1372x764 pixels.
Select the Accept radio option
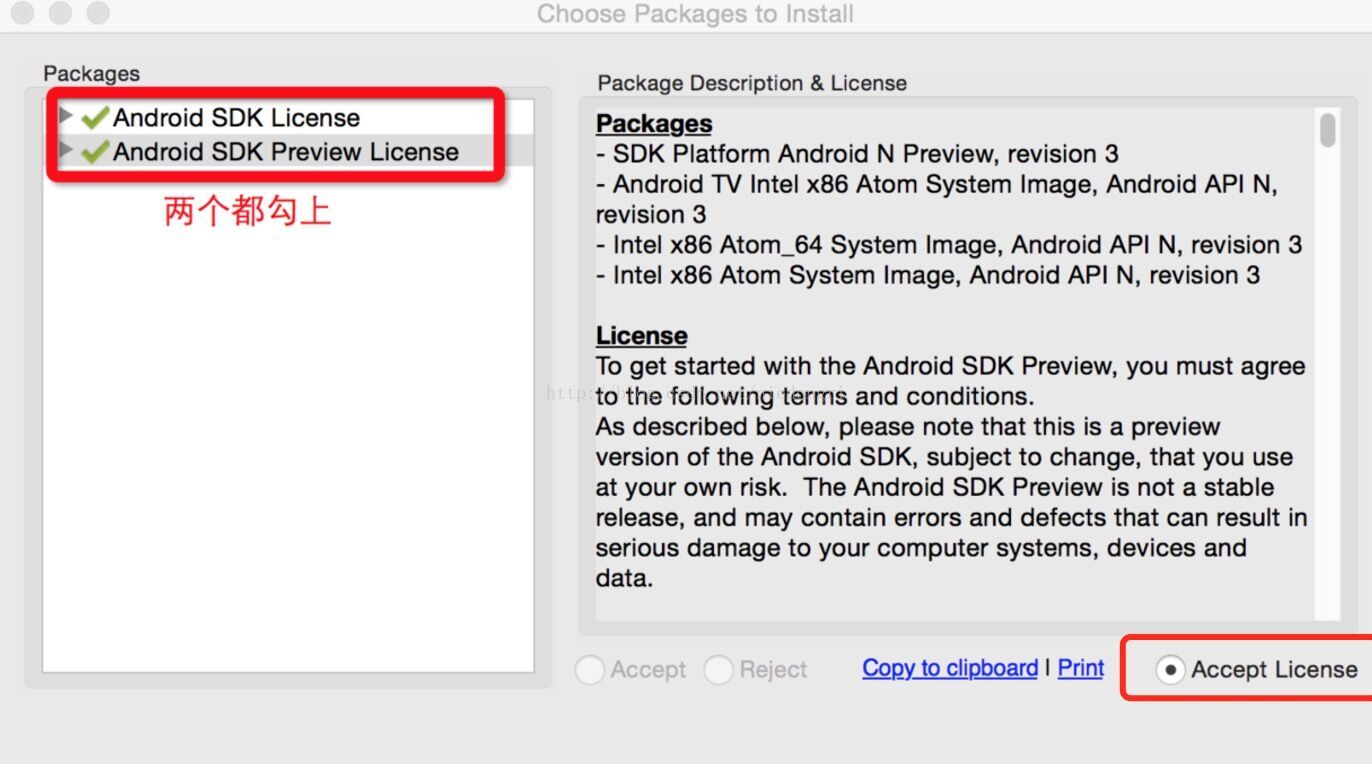(x=590, y=670)
